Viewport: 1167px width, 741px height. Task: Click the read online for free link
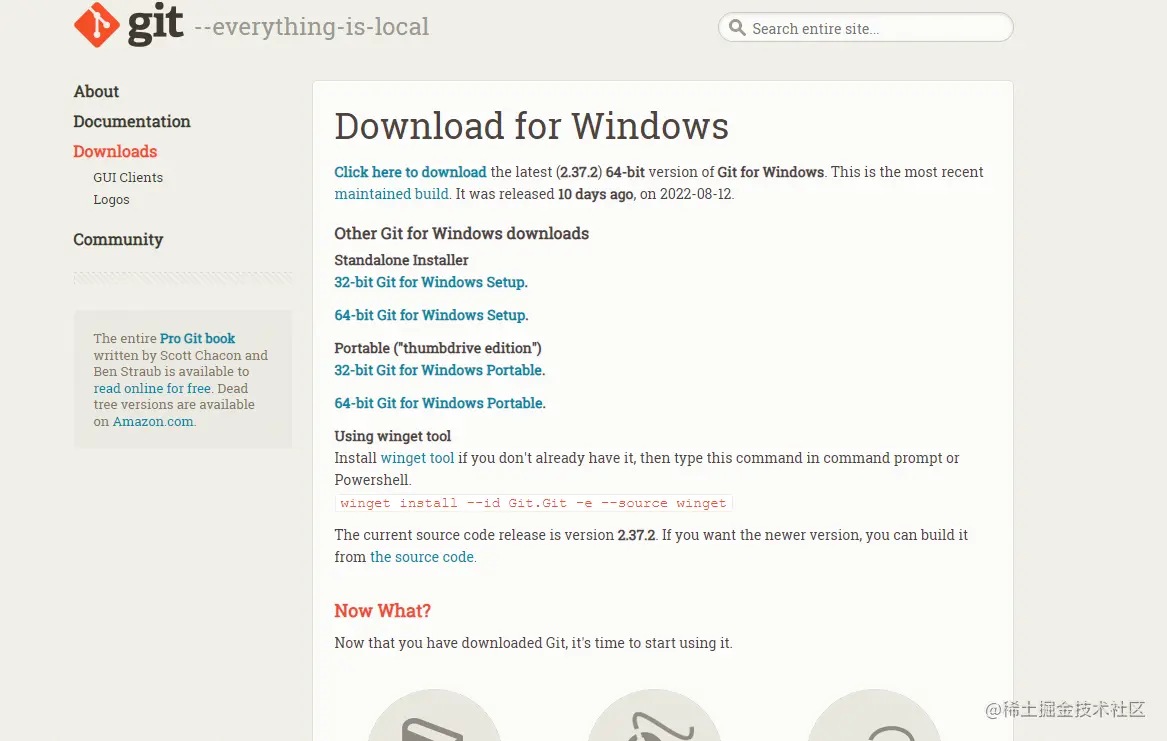pyautogui.click(x=152, y=388)
